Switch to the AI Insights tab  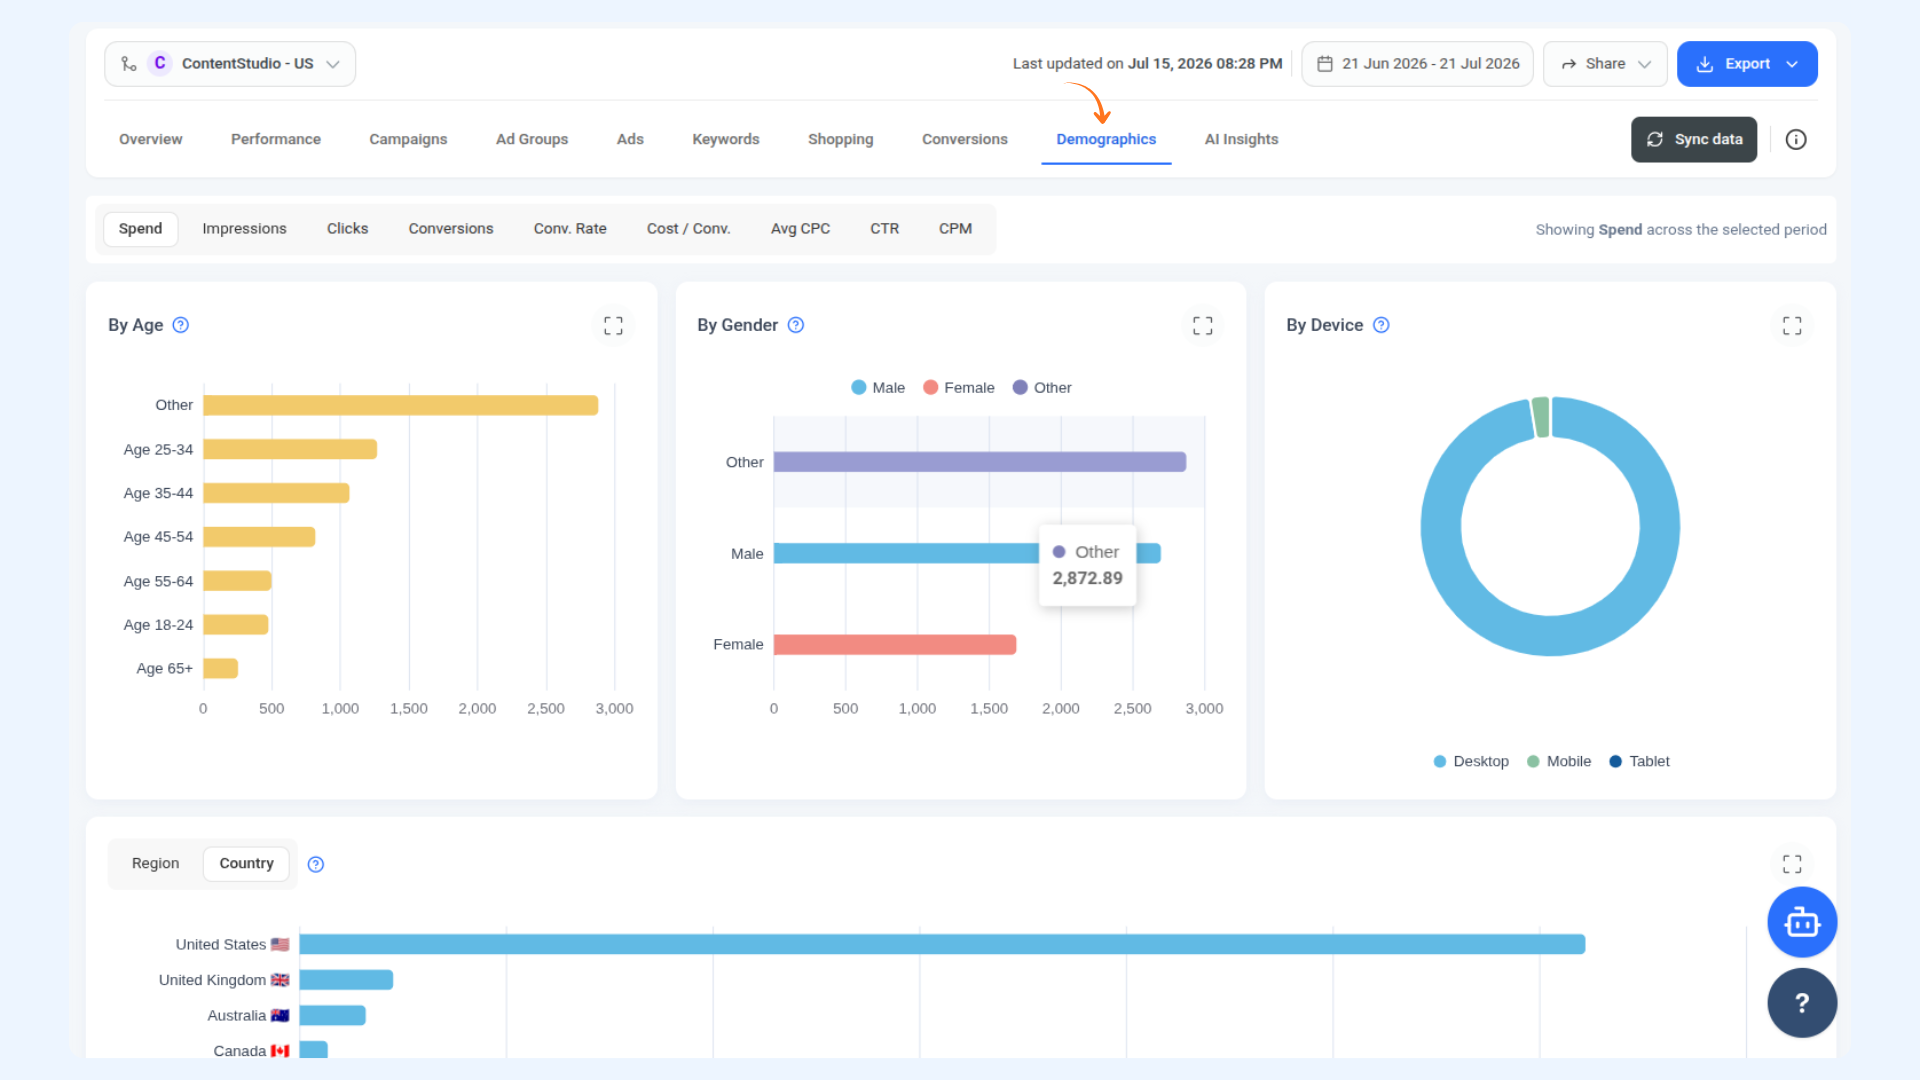pyautogui.click(x=1241, y=139)
